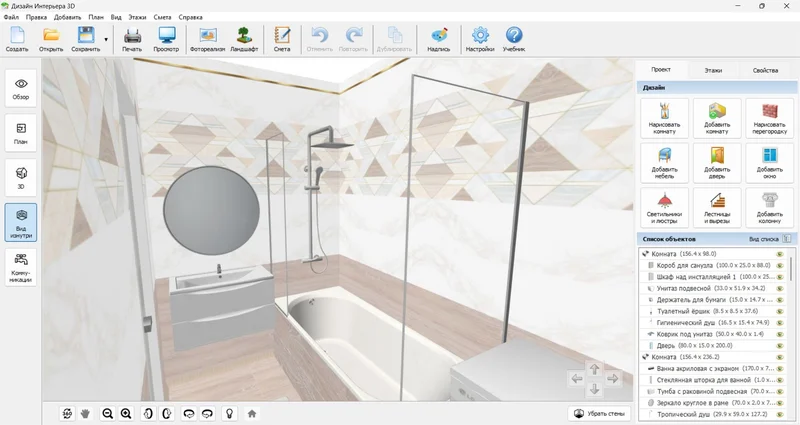The image size is (800, 425).
Task: Open Светильники и люстры
Action: tap(664, 208)
